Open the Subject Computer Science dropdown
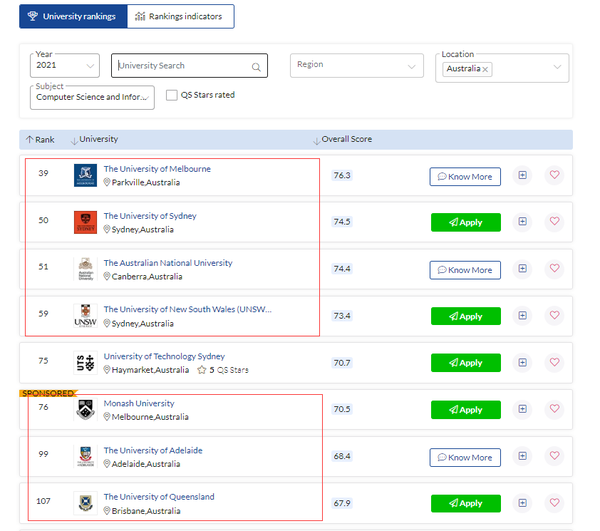 (x=92, y=98)
